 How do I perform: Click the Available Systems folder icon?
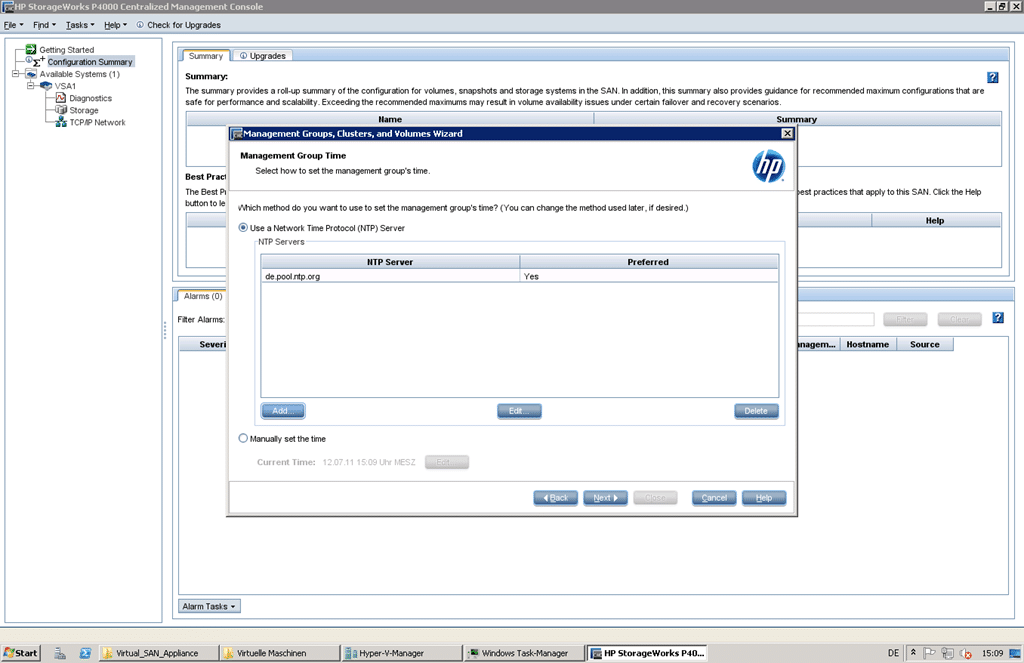coord(31,74)
